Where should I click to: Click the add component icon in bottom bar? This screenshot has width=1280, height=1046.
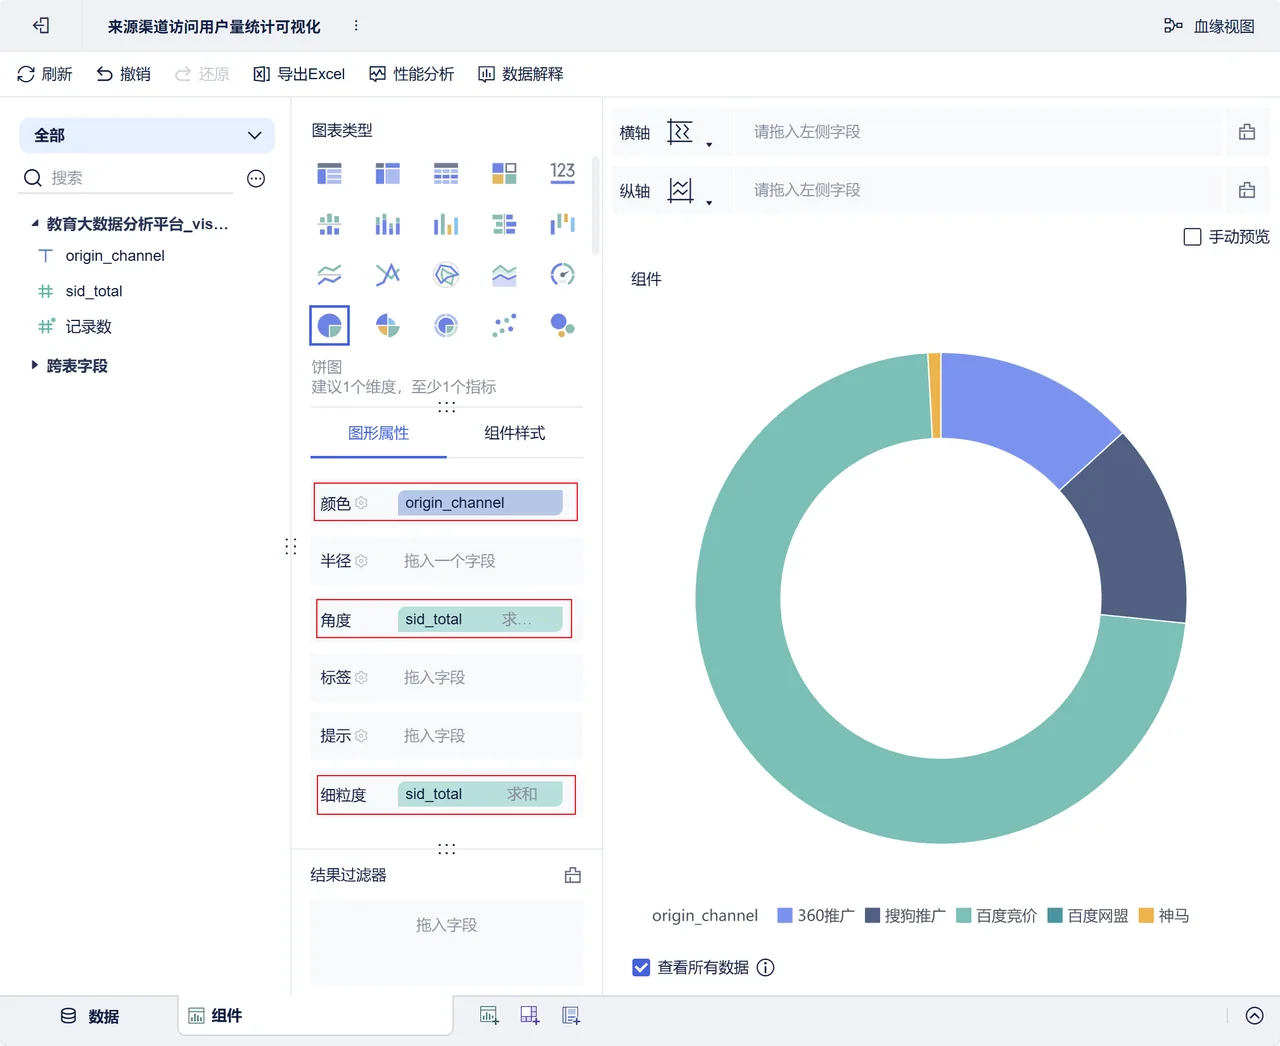(489, 1016)
